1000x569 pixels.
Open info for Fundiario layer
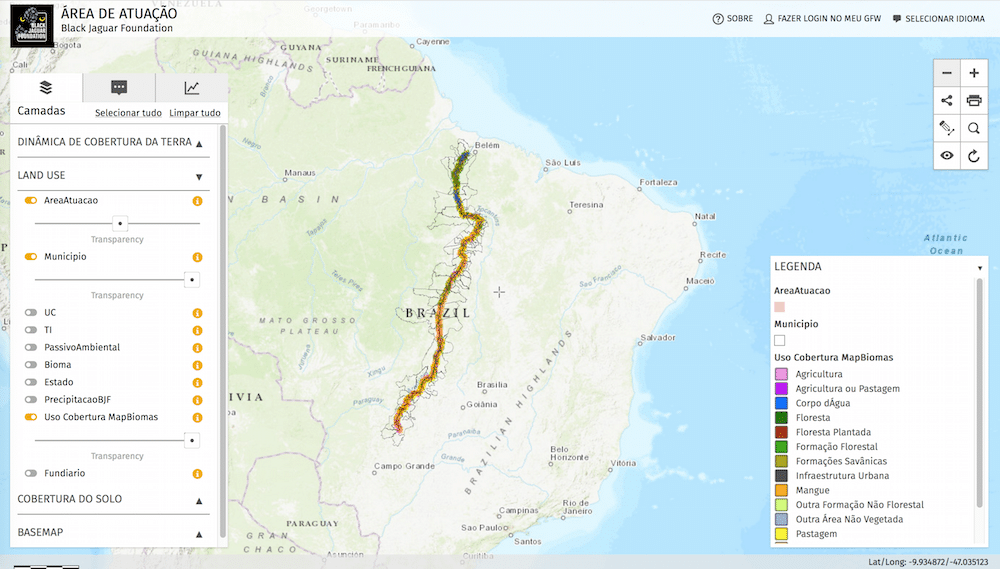tap(198, 474)
